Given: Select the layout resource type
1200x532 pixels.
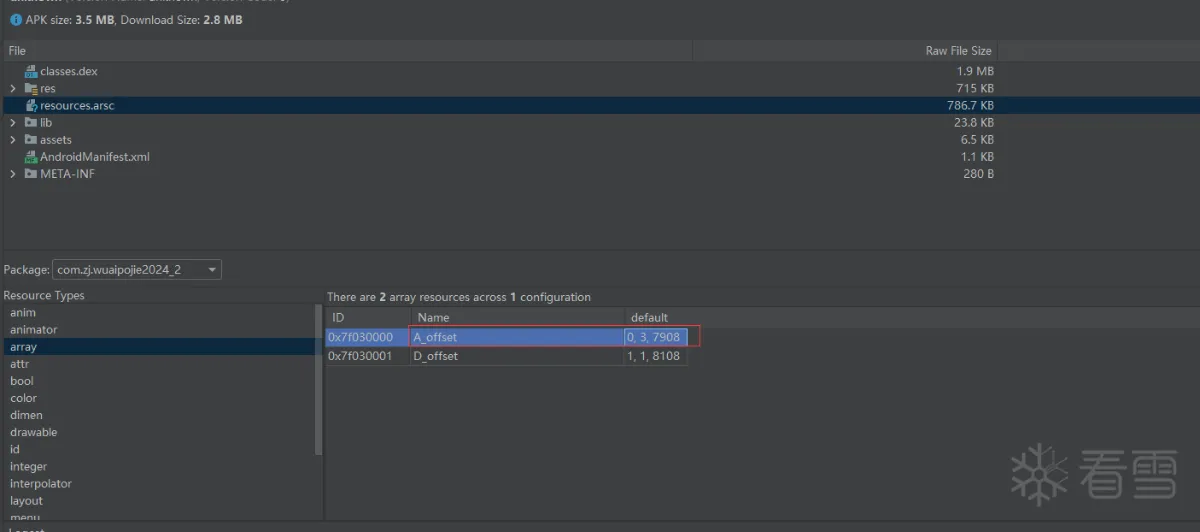Looking at the screenshot, I should [27, 501].
